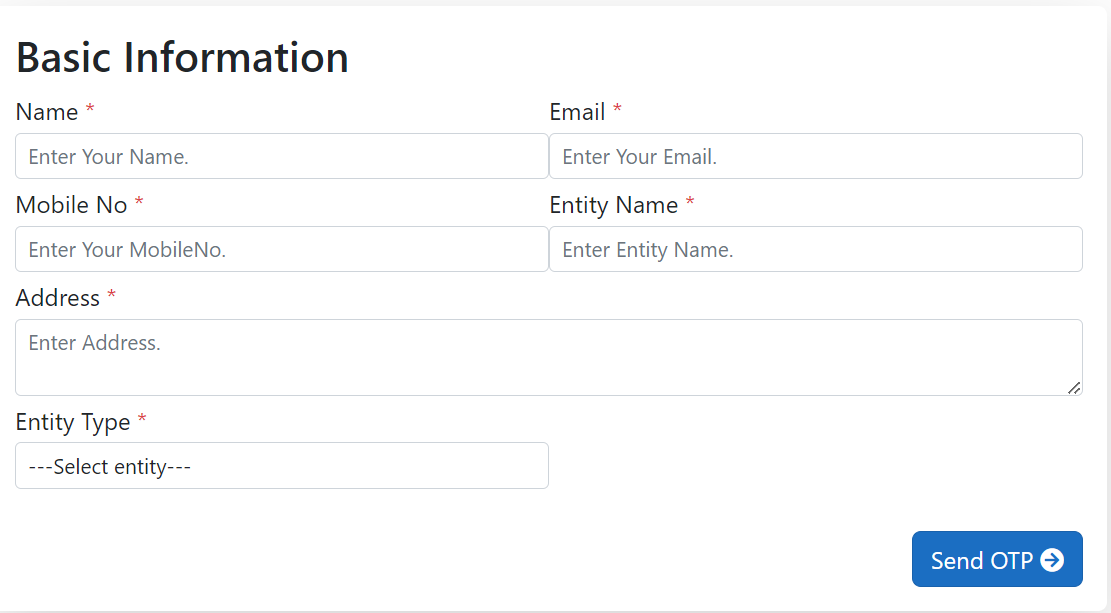Select the Enter Your MobileNo input
Viewport: 1111px width, 613px height.
(282, 249)
